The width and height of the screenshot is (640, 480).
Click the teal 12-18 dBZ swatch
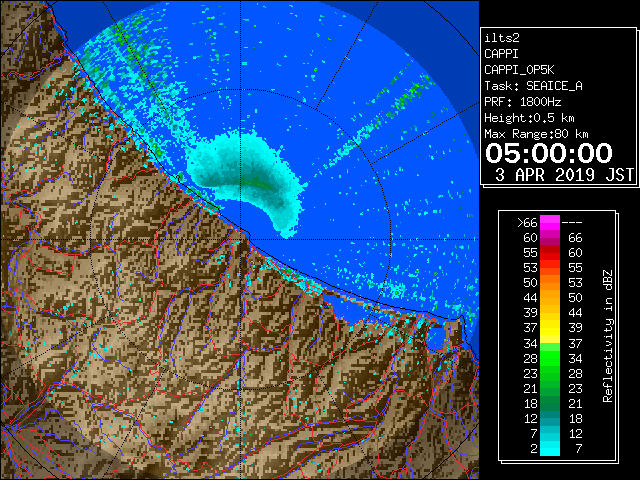pos(550,418)
